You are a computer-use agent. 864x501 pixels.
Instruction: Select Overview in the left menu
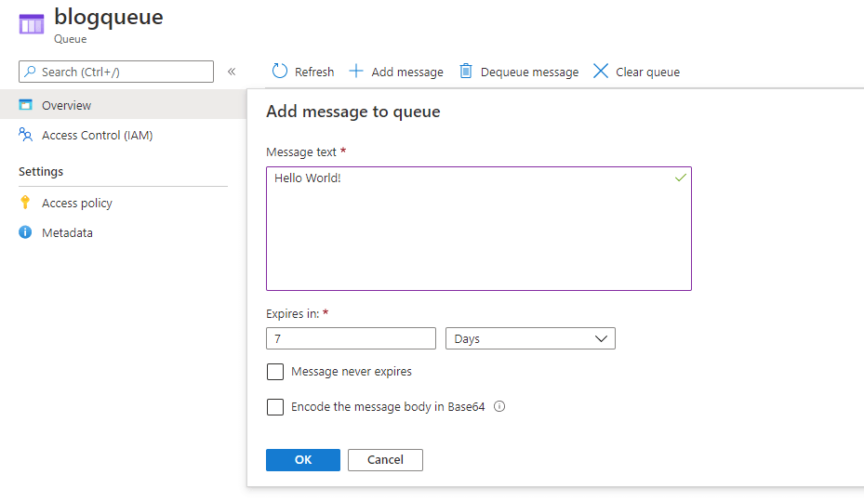(66, 105)
